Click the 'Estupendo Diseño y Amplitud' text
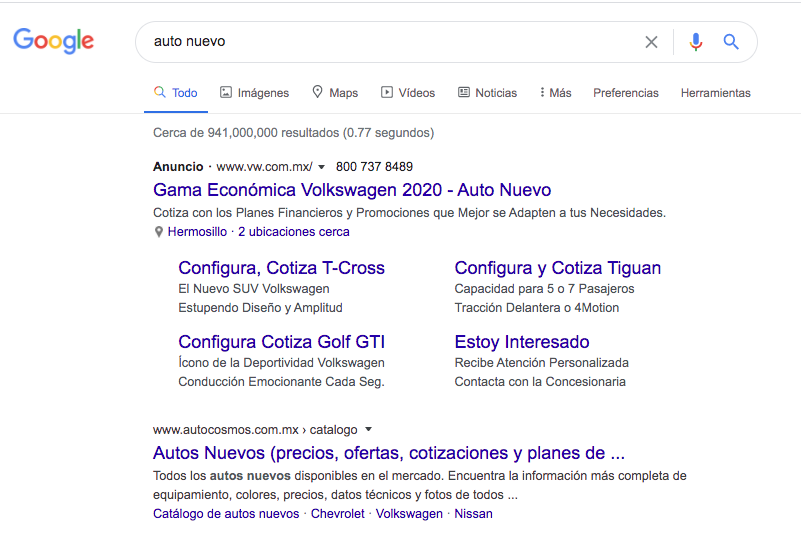The width and height of the screenshot is (801, 549). [261, 308]
